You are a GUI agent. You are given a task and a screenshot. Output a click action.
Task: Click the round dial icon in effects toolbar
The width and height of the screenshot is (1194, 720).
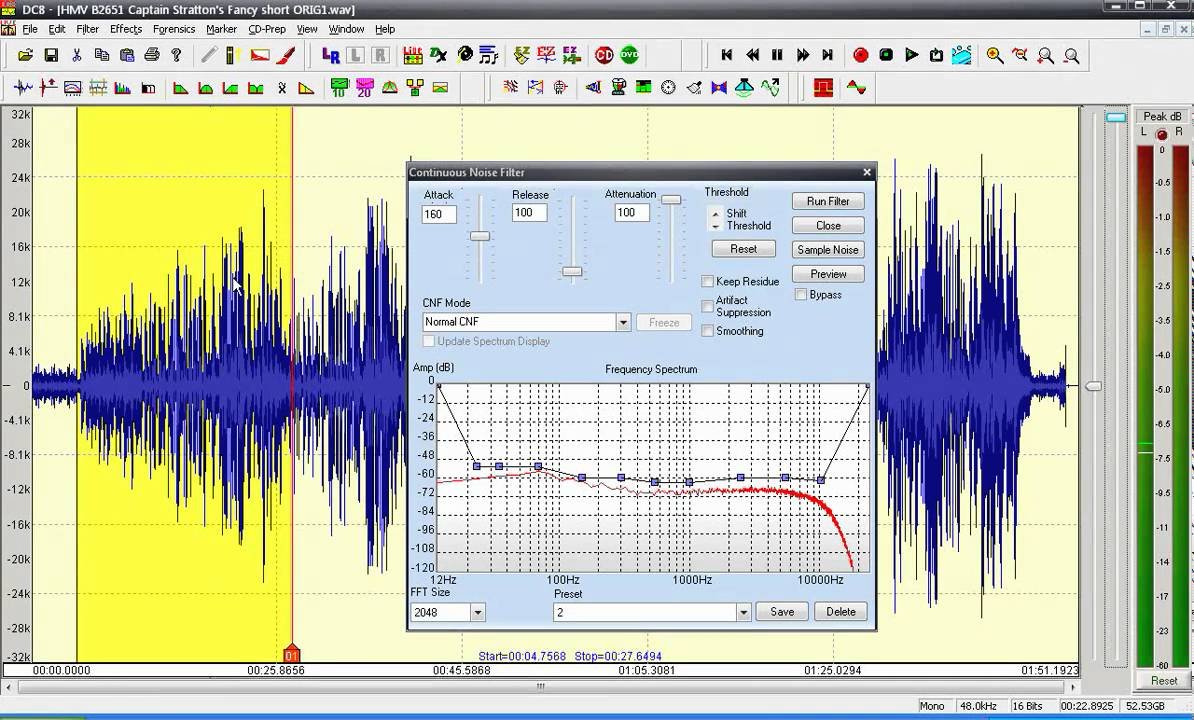(668, 88)
